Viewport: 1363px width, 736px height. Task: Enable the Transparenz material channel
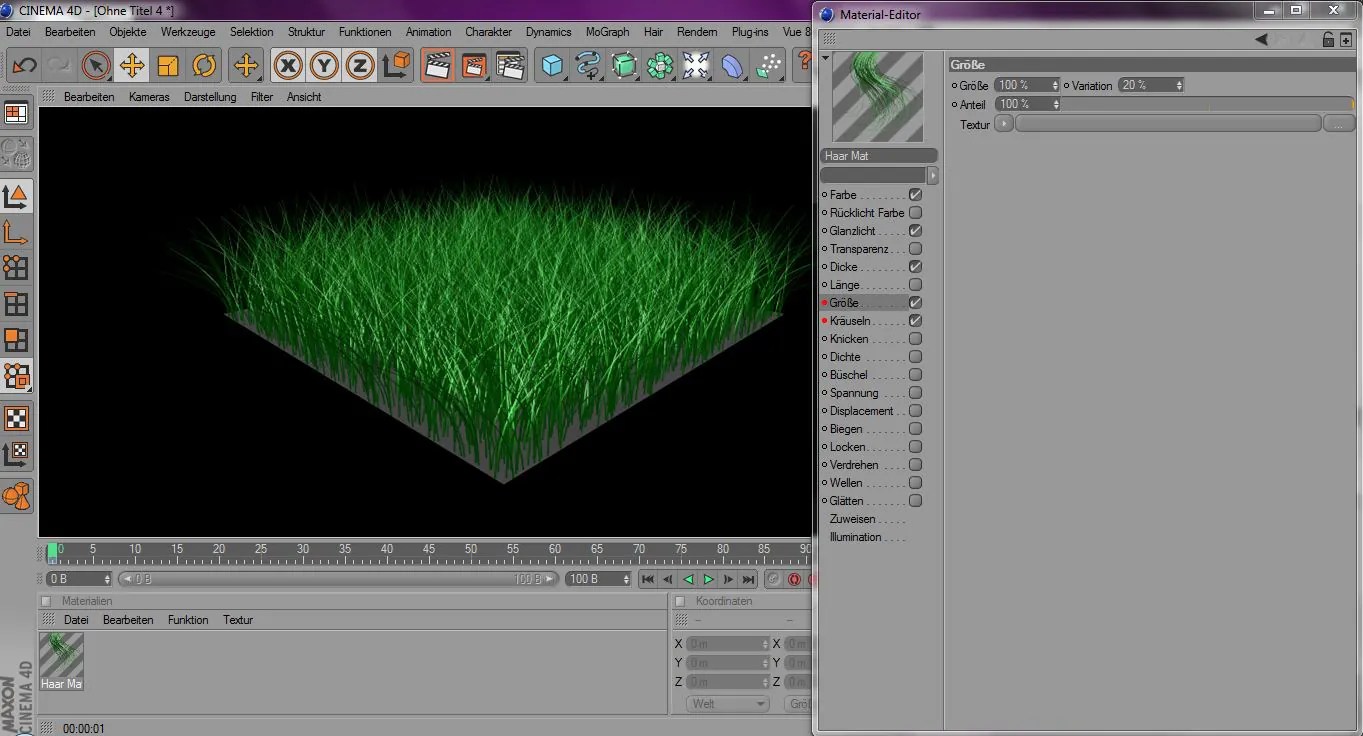(915, 248)
